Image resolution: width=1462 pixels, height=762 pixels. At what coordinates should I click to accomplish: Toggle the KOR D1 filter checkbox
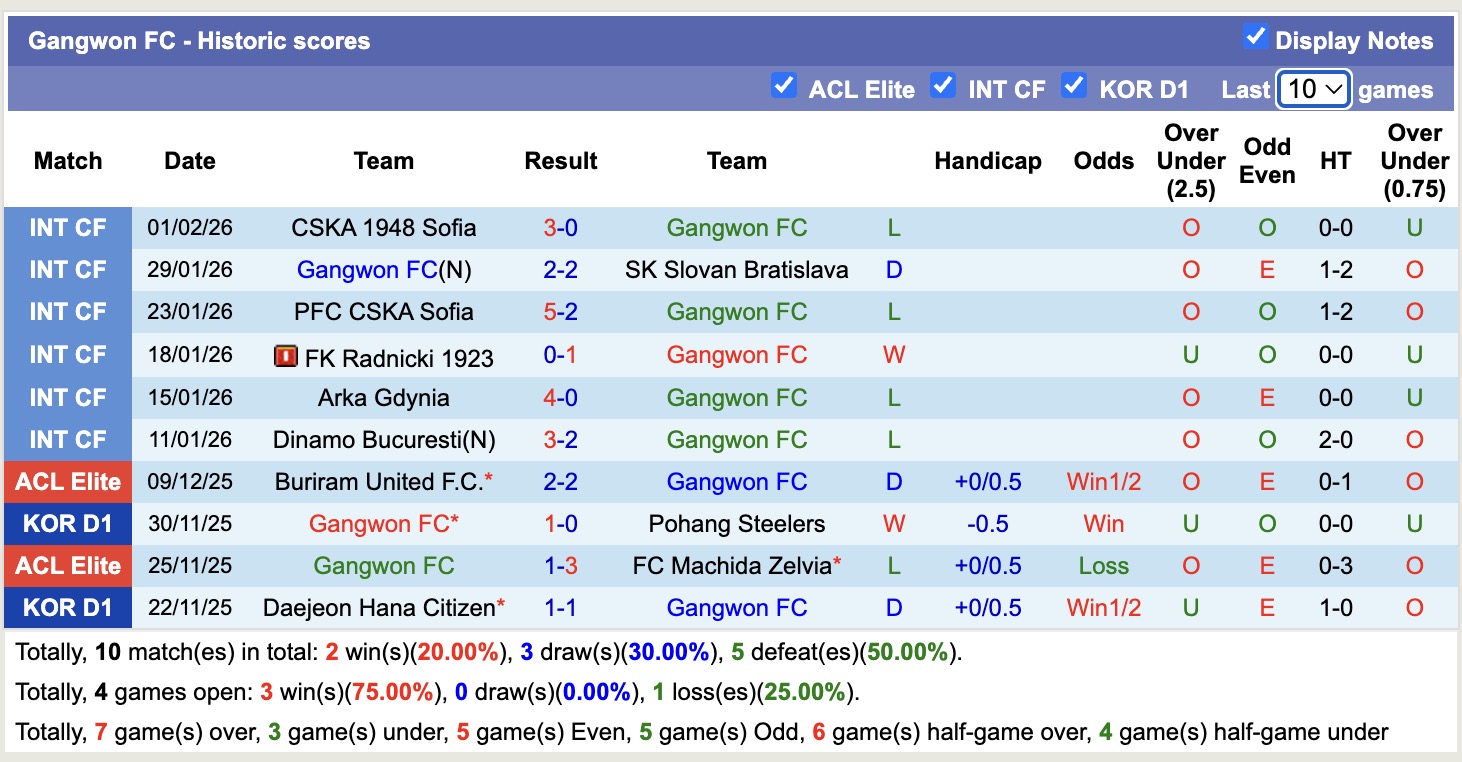[1075, 86]
